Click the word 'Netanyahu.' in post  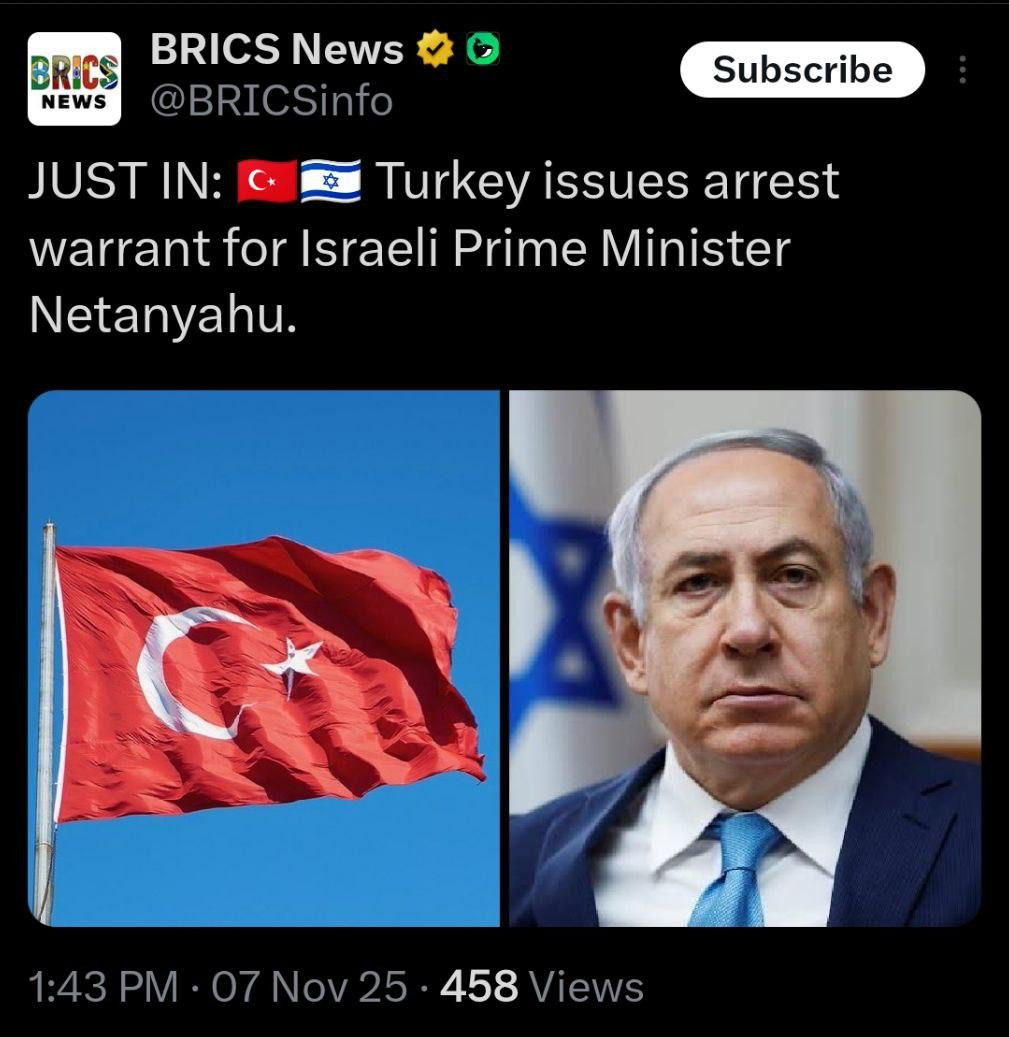163,317
